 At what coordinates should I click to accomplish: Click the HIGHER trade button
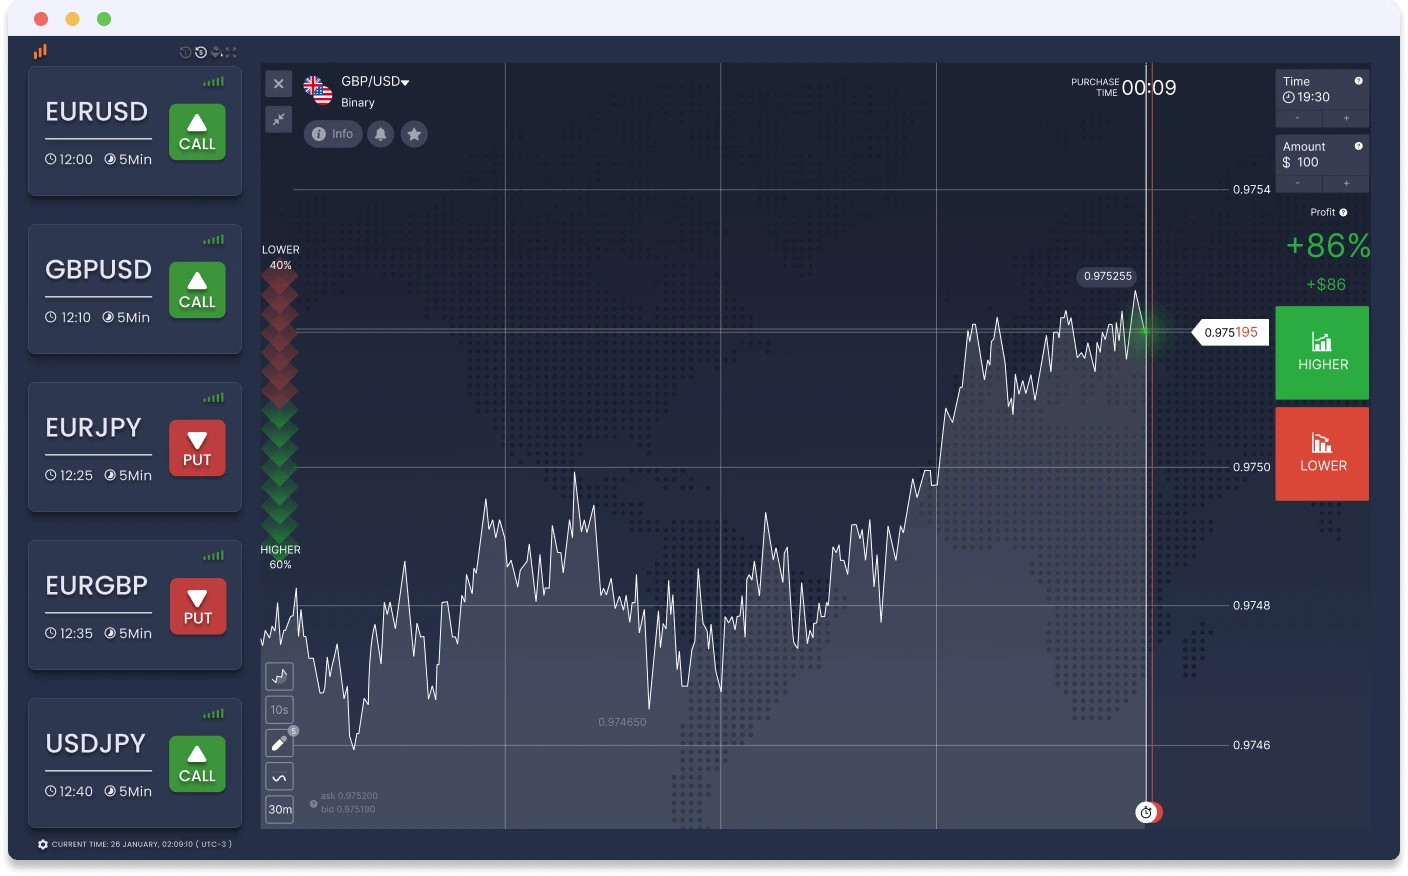click(1322, 353)
